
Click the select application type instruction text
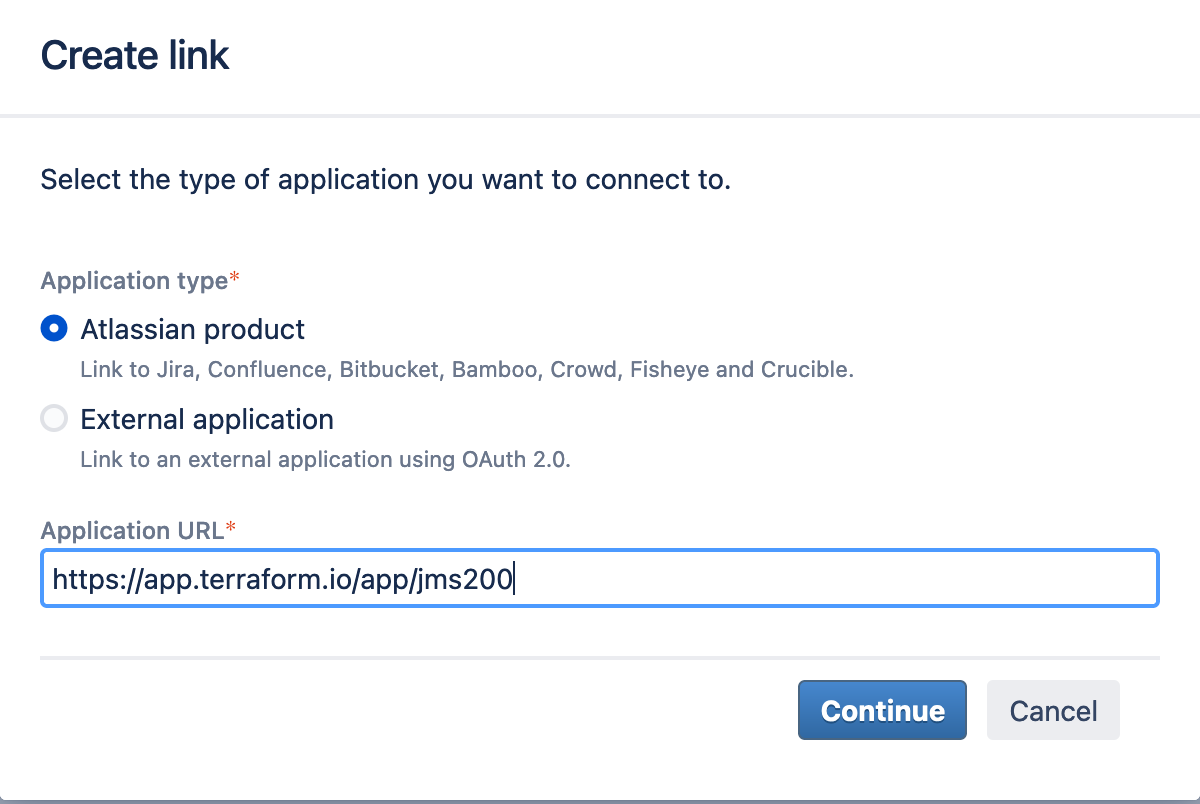coord(385,179)
